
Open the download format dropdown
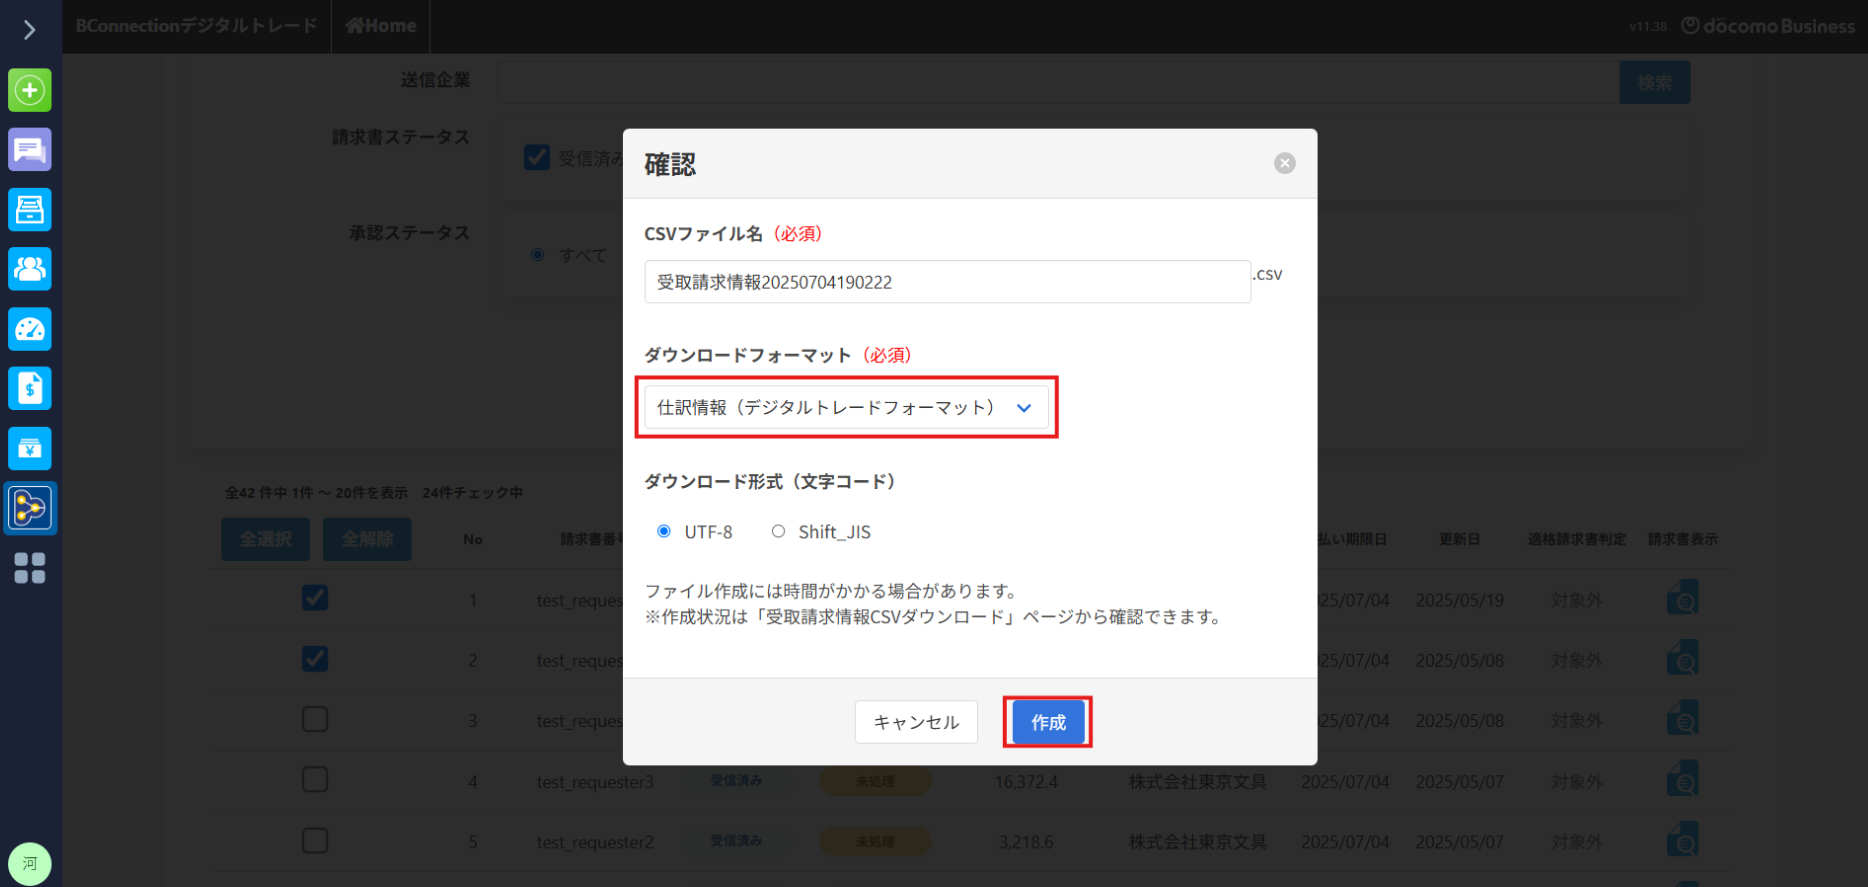(846, 408)
